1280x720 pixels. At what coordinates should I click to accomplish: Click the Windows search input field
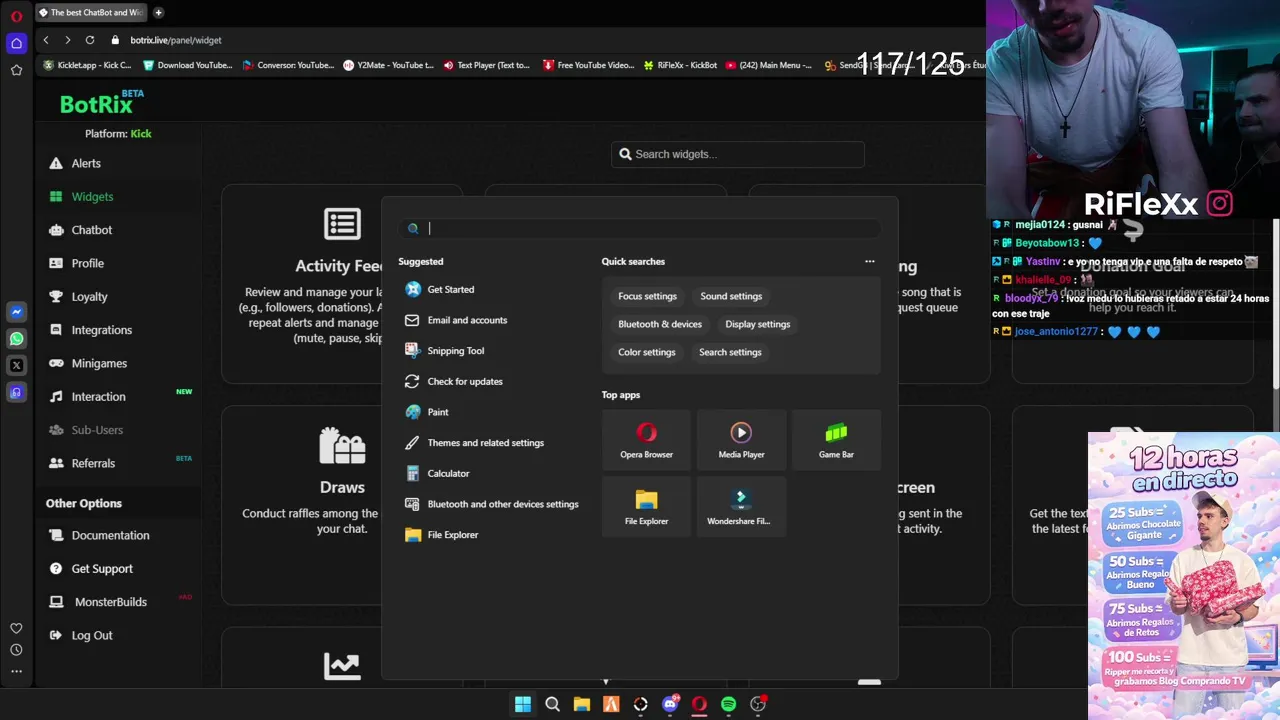(640, 229)
